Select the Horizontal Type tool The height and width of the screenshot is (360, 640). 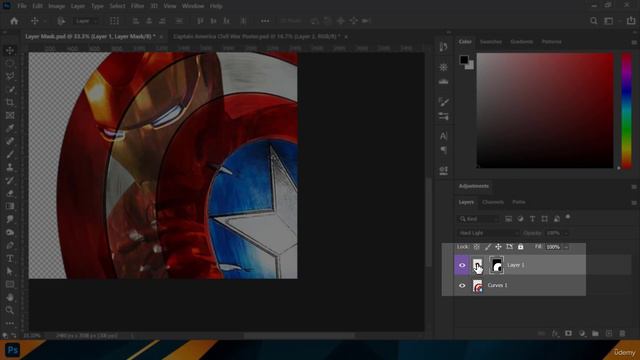(x=10, y=258)
